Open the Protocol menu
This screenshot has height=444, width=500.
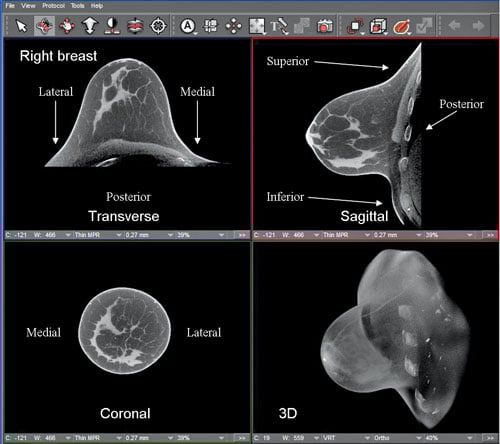click(x=53, y=6)
